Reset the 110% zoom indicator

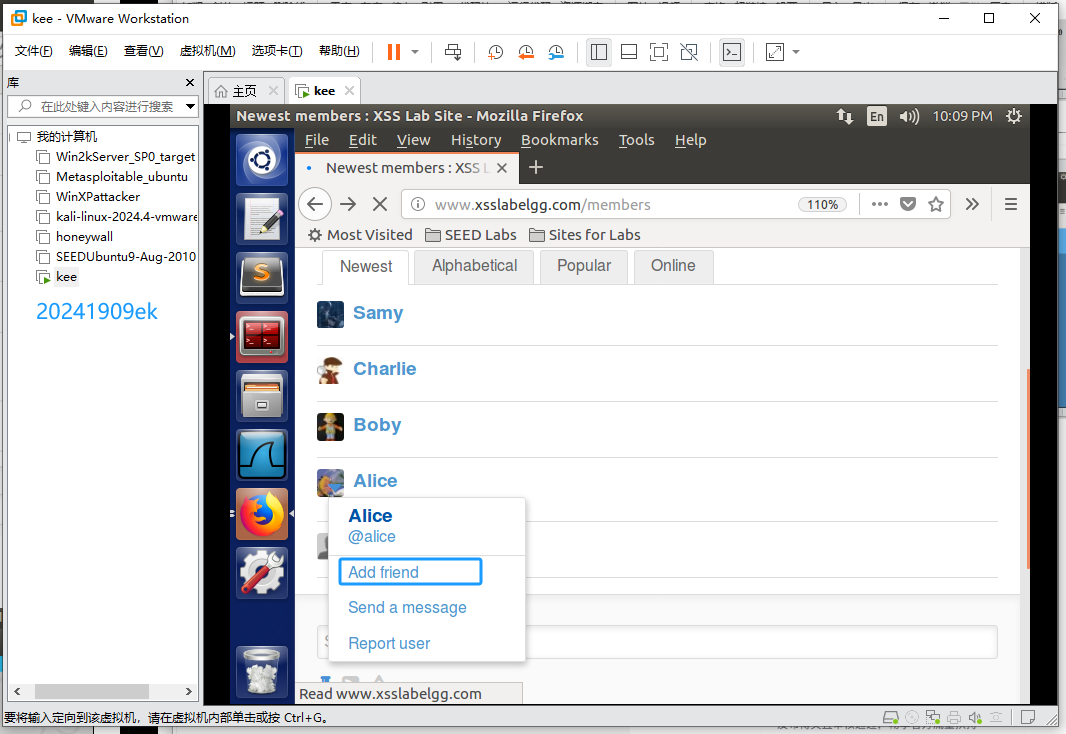pyautogui.click(x=823, y=205)
